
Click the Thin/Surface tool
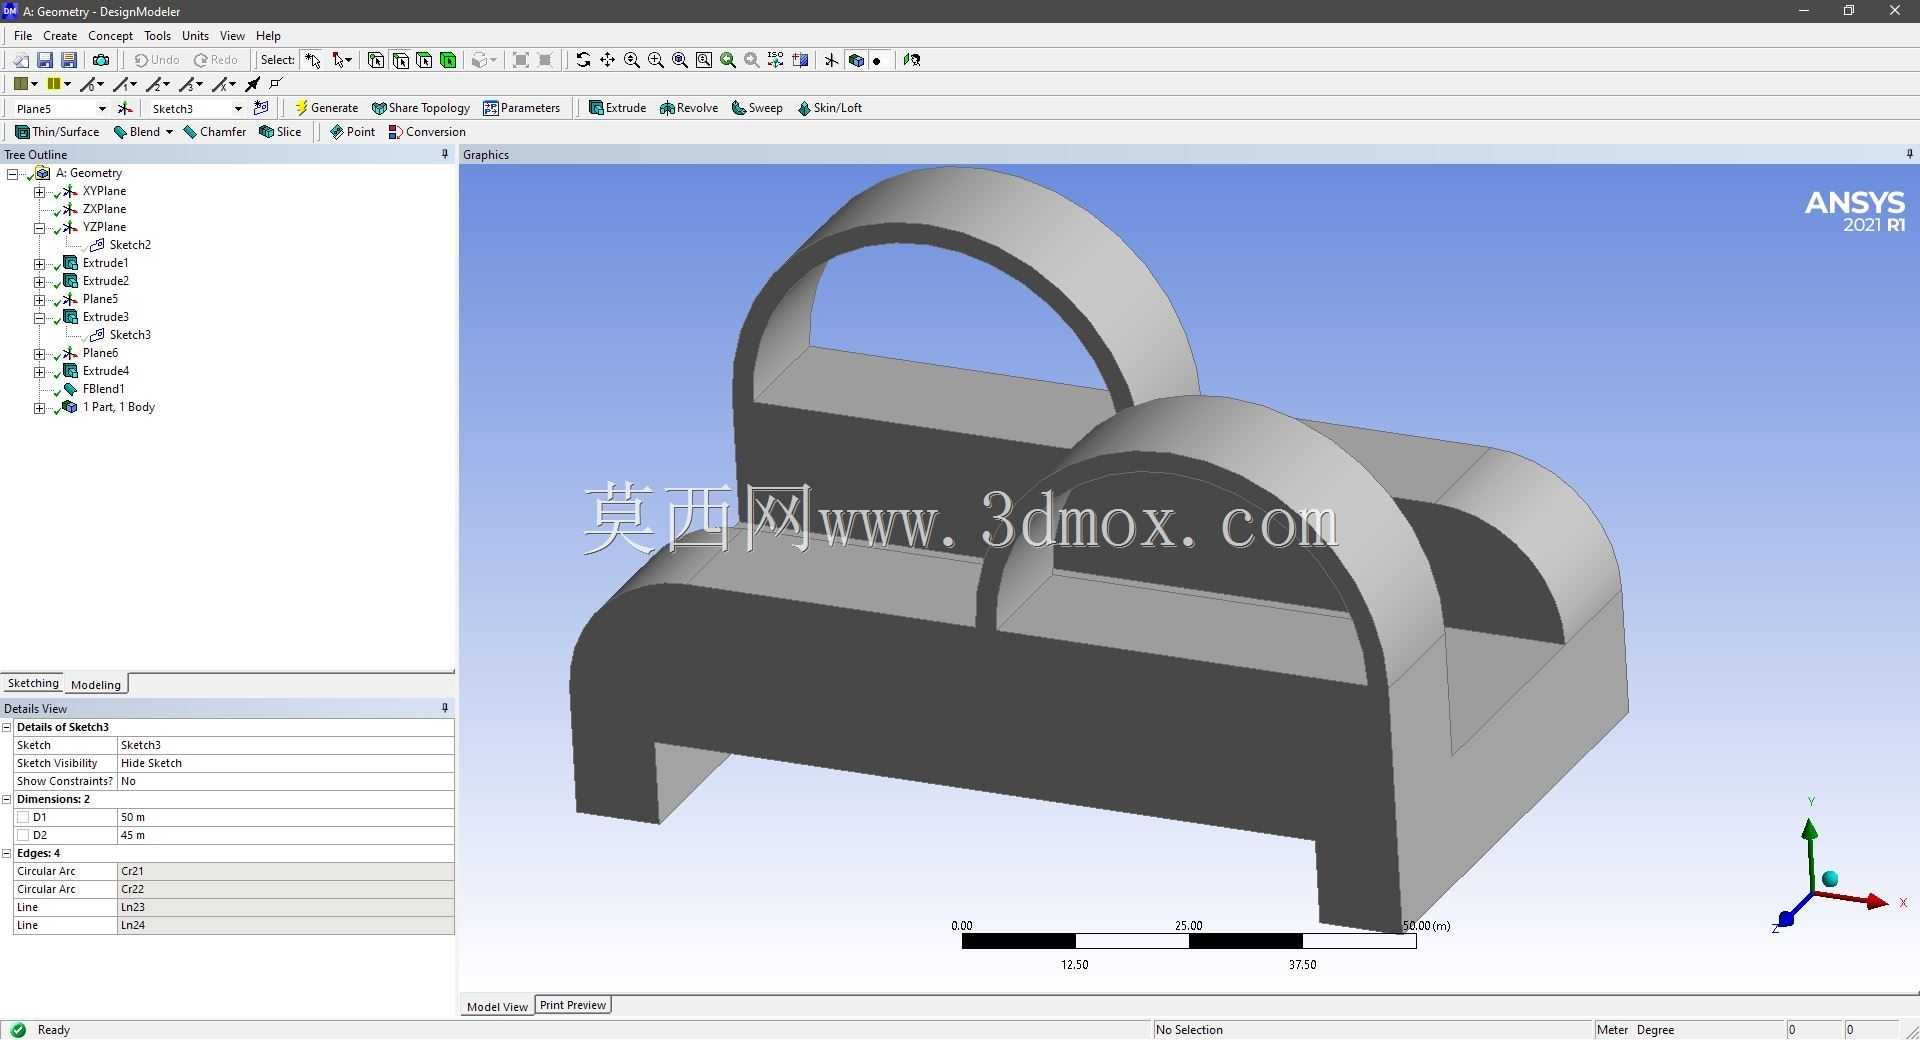point(57,132)
